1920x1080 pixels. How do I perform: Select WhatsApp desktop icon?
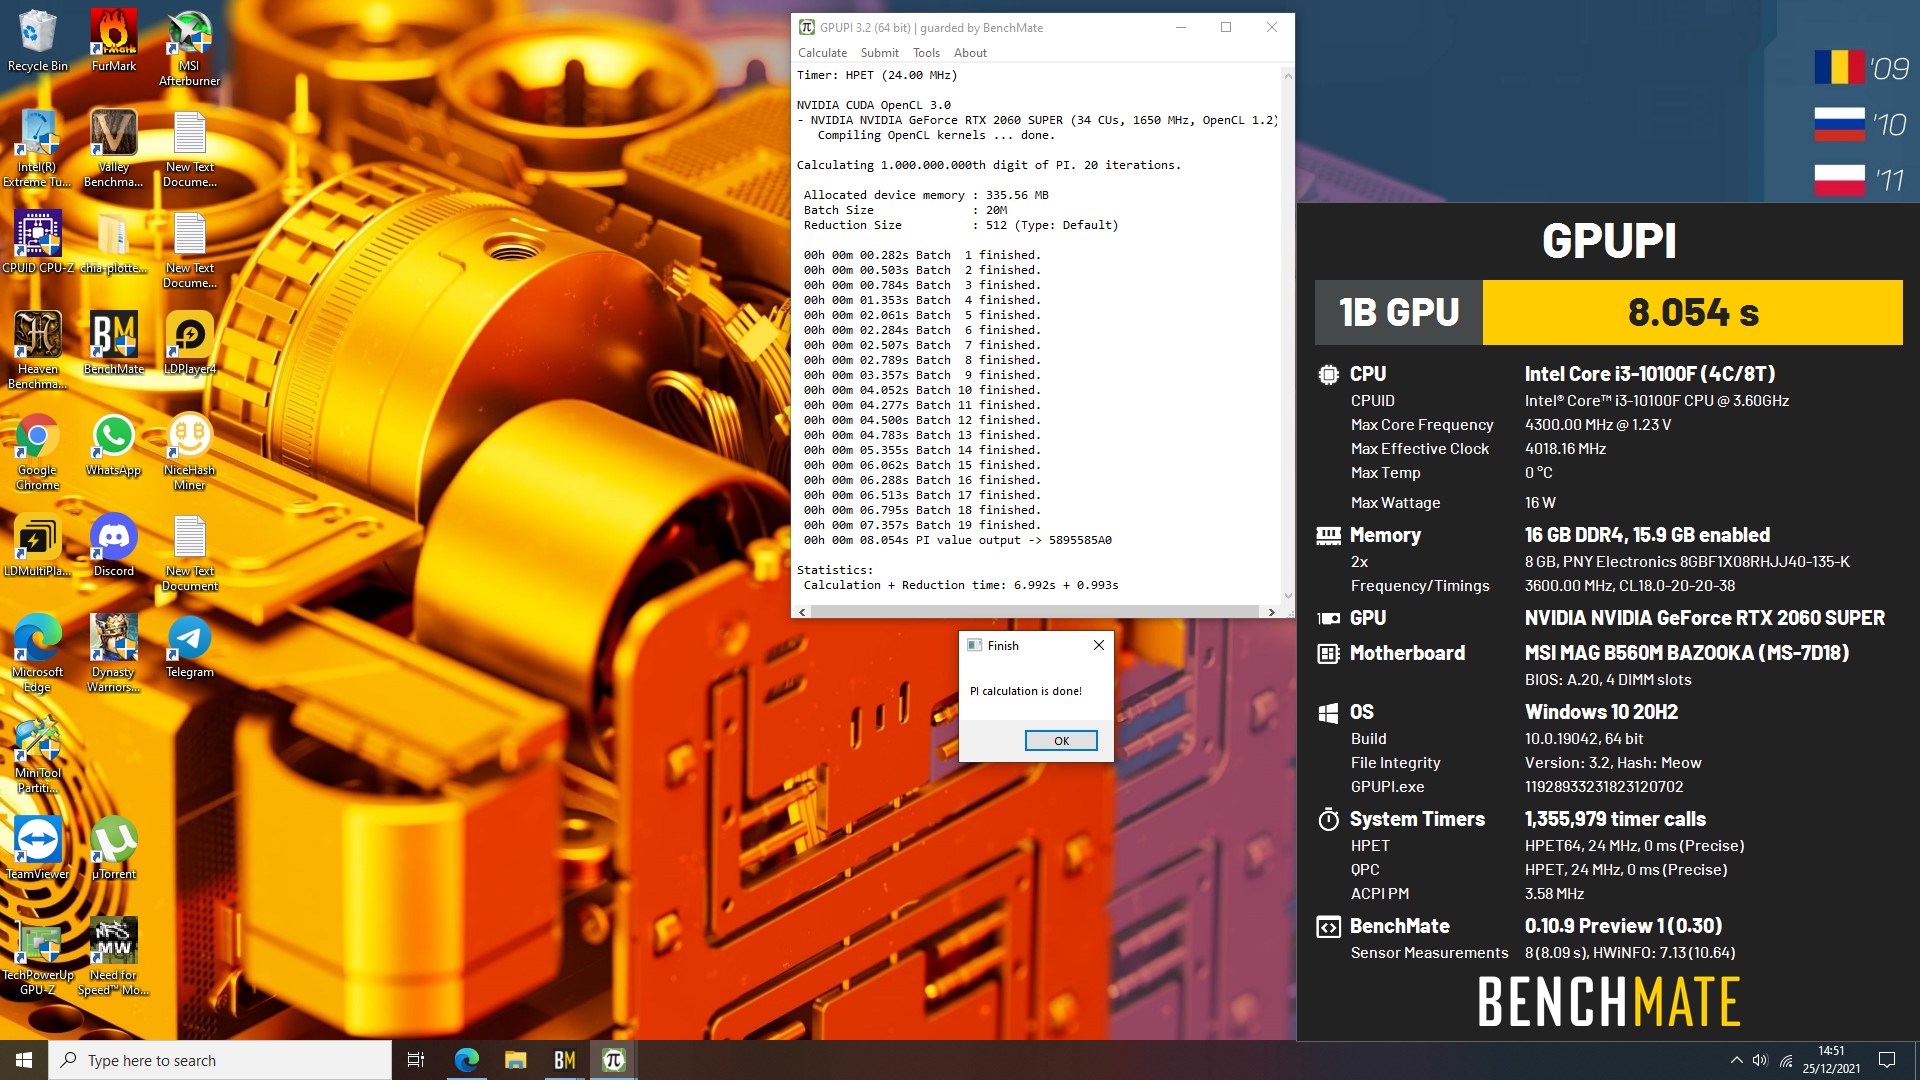114,444
